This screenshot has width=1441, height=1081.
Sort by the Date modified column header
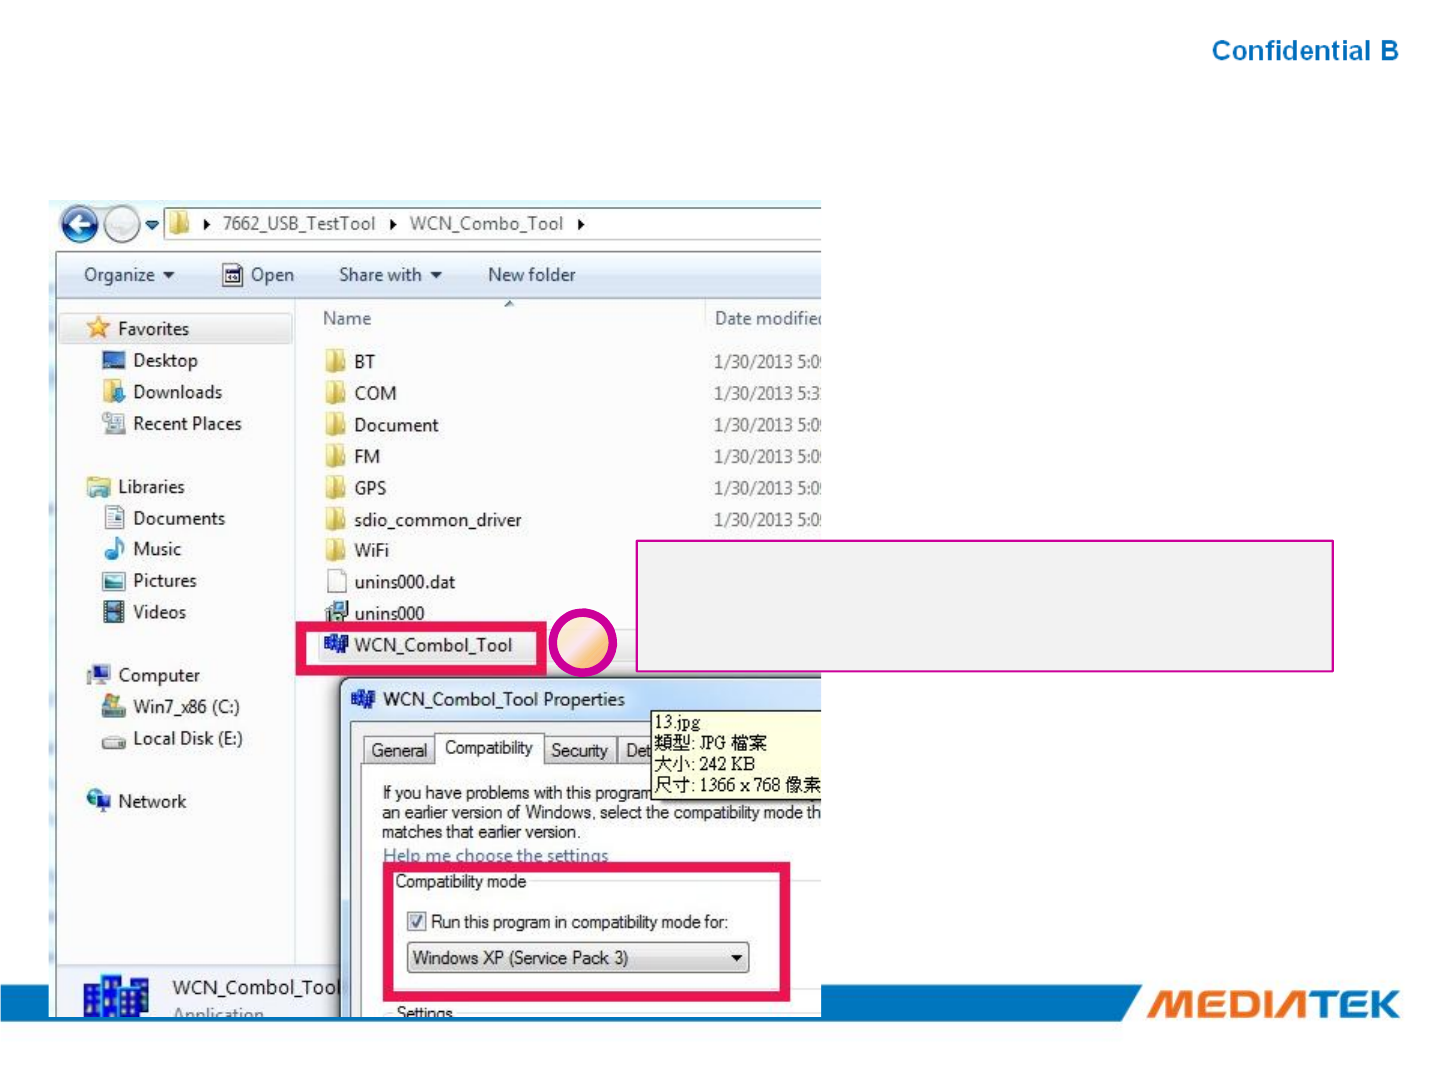tap(767, 318)
